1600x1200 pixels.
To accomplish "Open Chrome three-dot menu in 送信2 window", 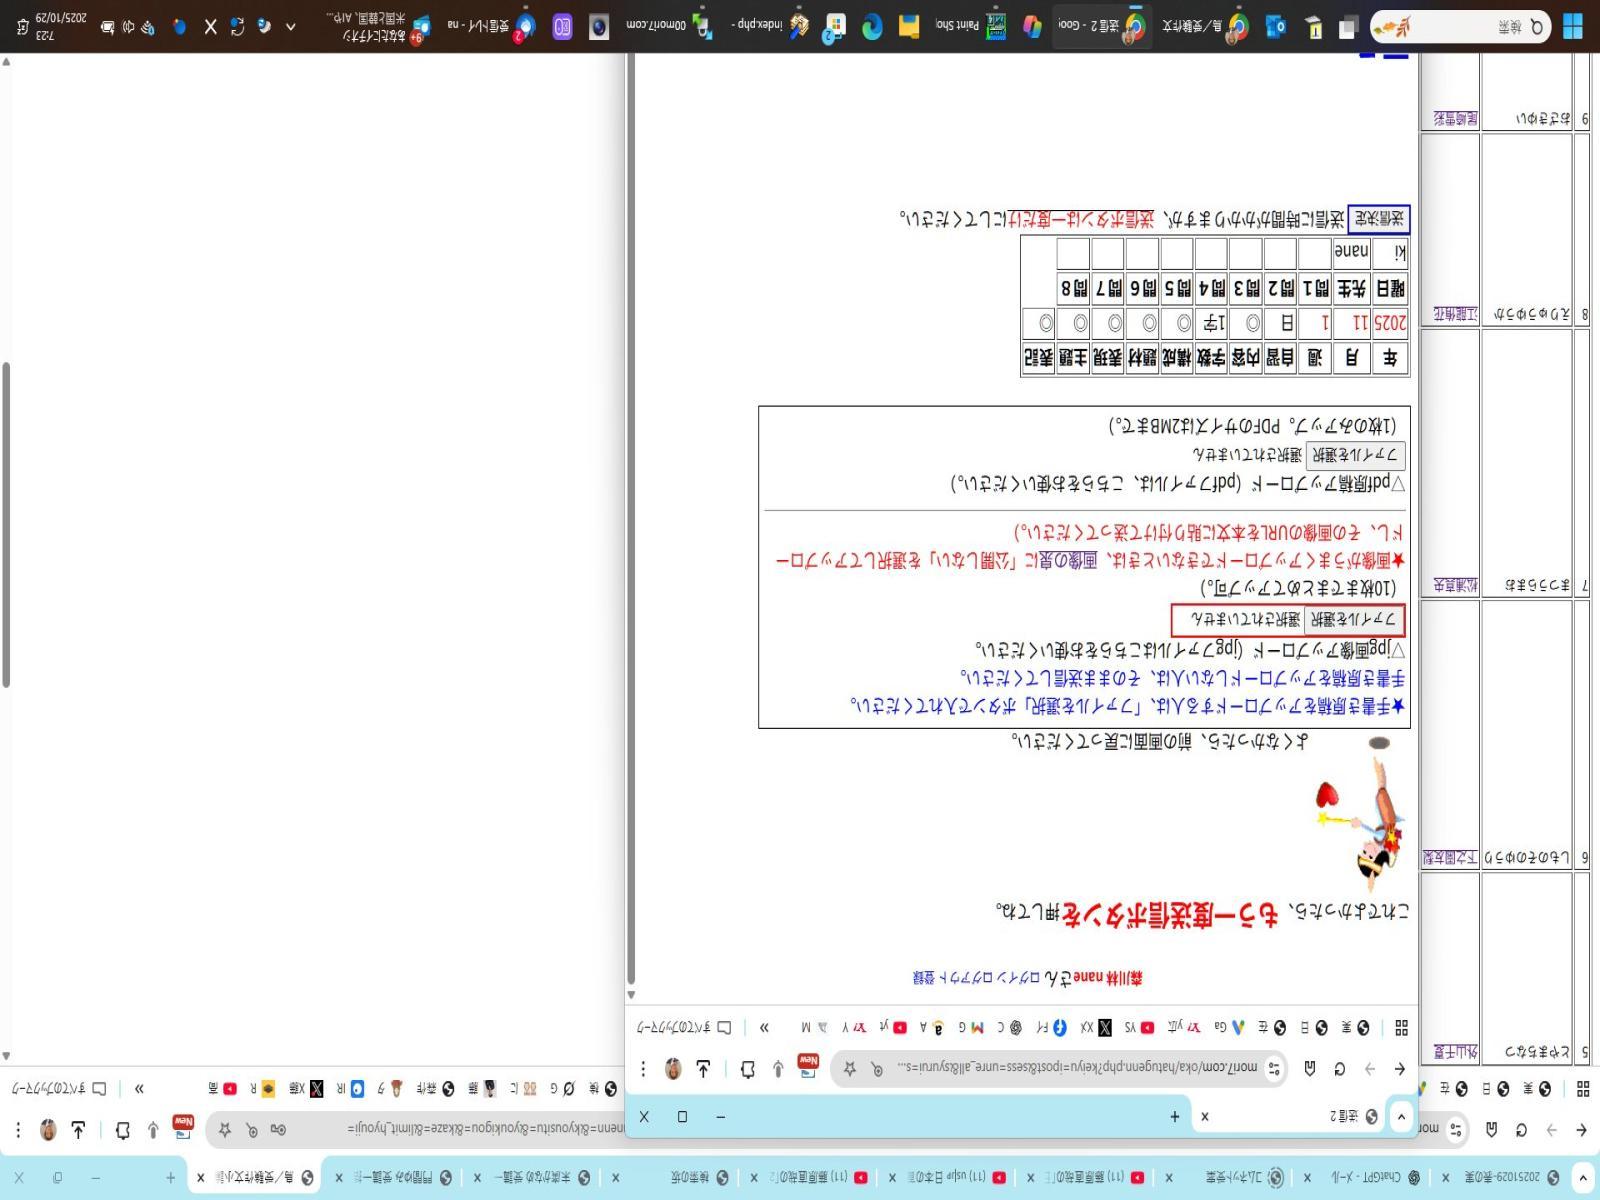I will pyautogui.click(x=643, y=1069).
